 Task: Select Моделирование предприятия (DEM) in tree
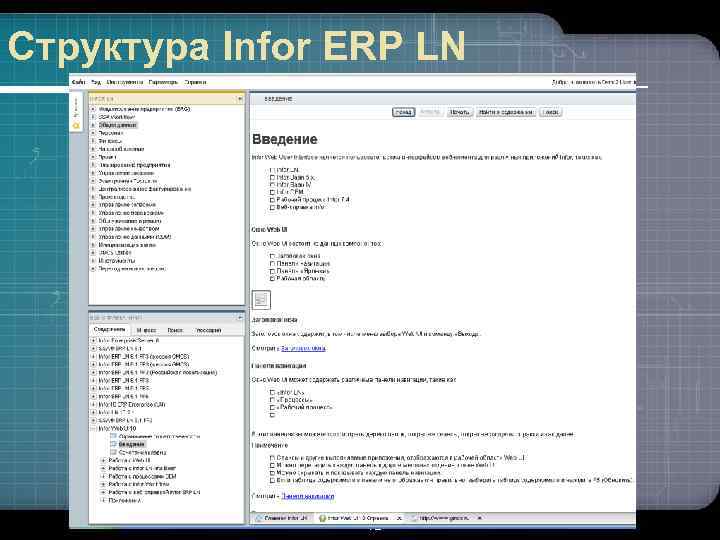point(144,109)
